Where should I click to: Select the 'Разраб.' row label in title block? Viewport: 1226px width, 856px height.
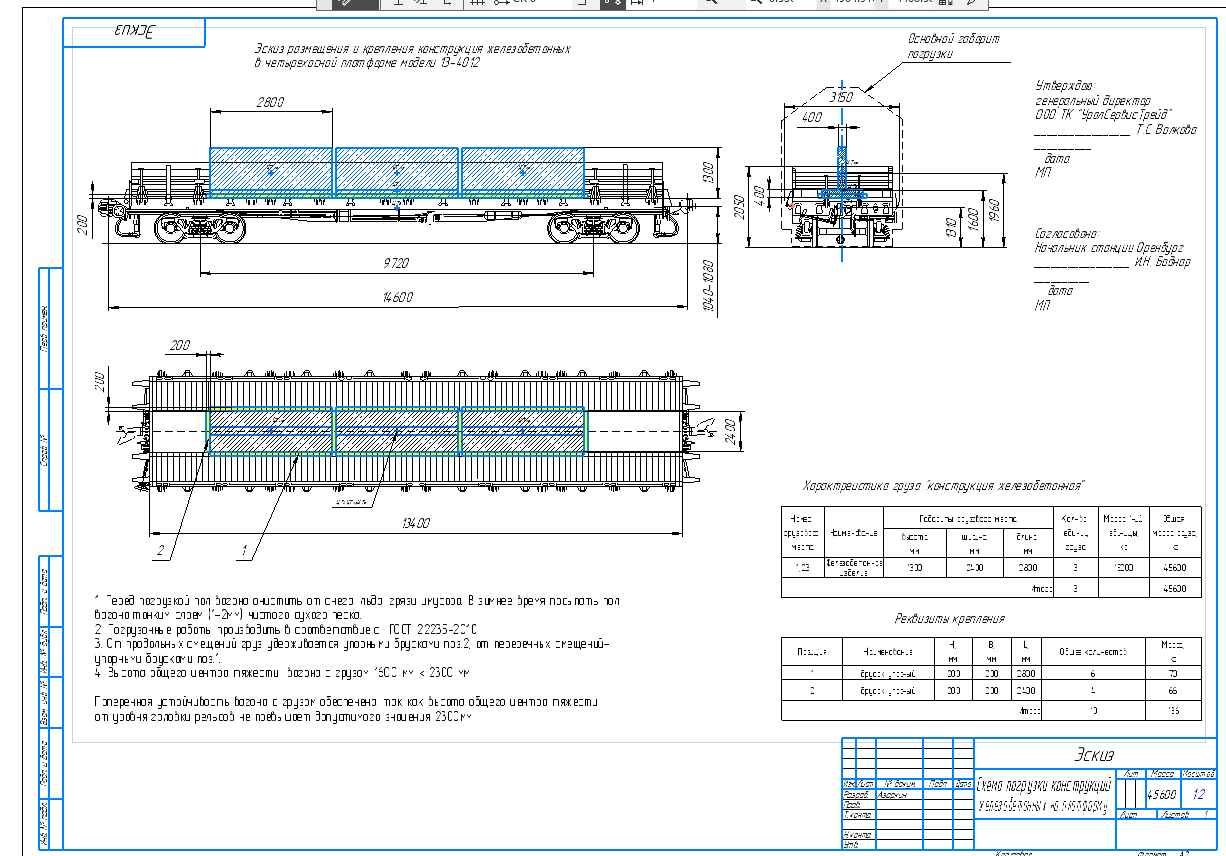tap(857, 795)
